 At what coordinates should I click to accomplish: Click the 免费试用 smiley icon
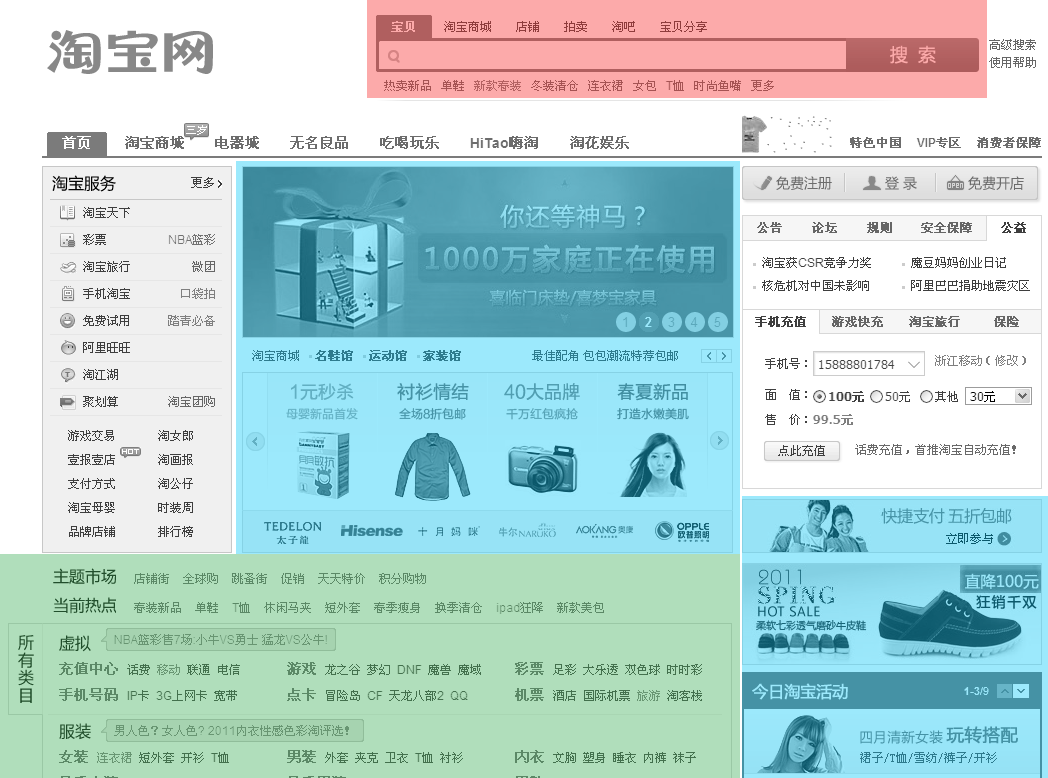click(x=68, y=321)
